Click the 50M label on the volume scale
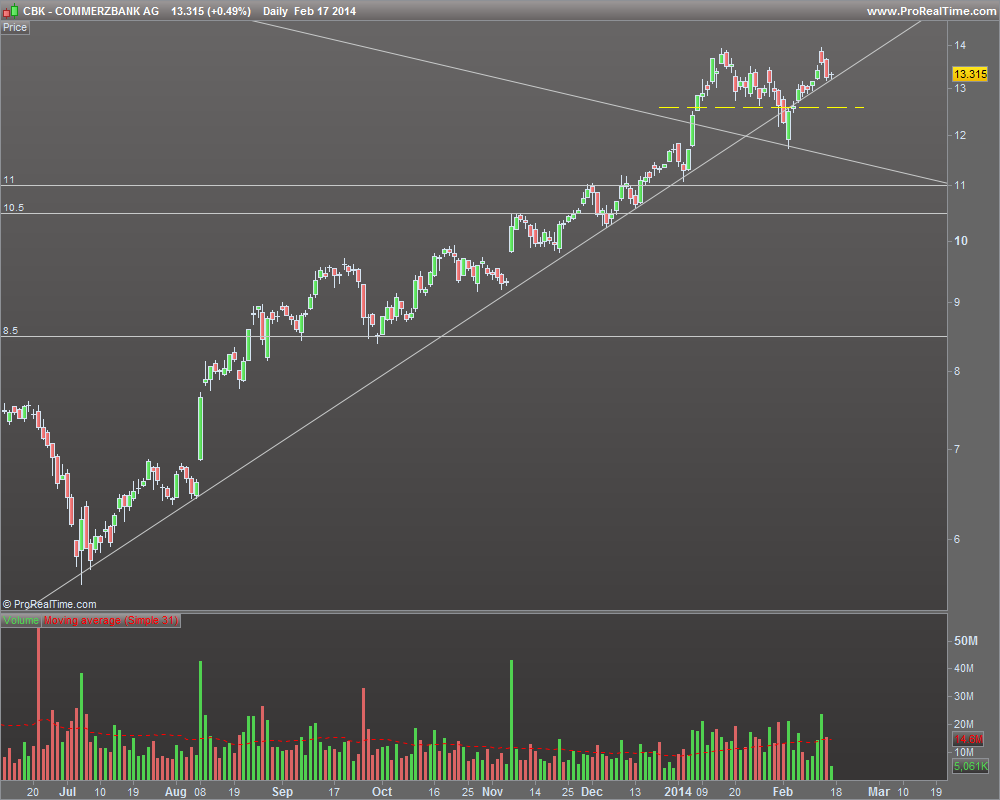The width and height of the screenshot is (1000, 800). coord(966,641)
